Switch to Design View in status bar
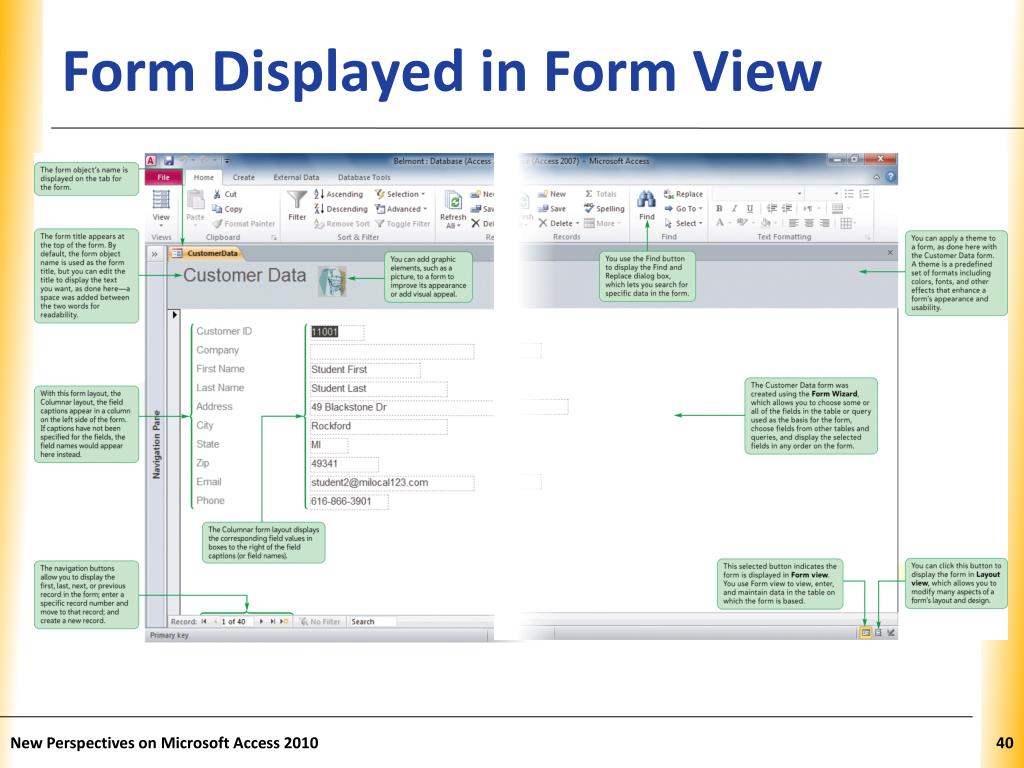Image resolution: width=1024 pixels, height=768 pixels. [x=891, y=632]
